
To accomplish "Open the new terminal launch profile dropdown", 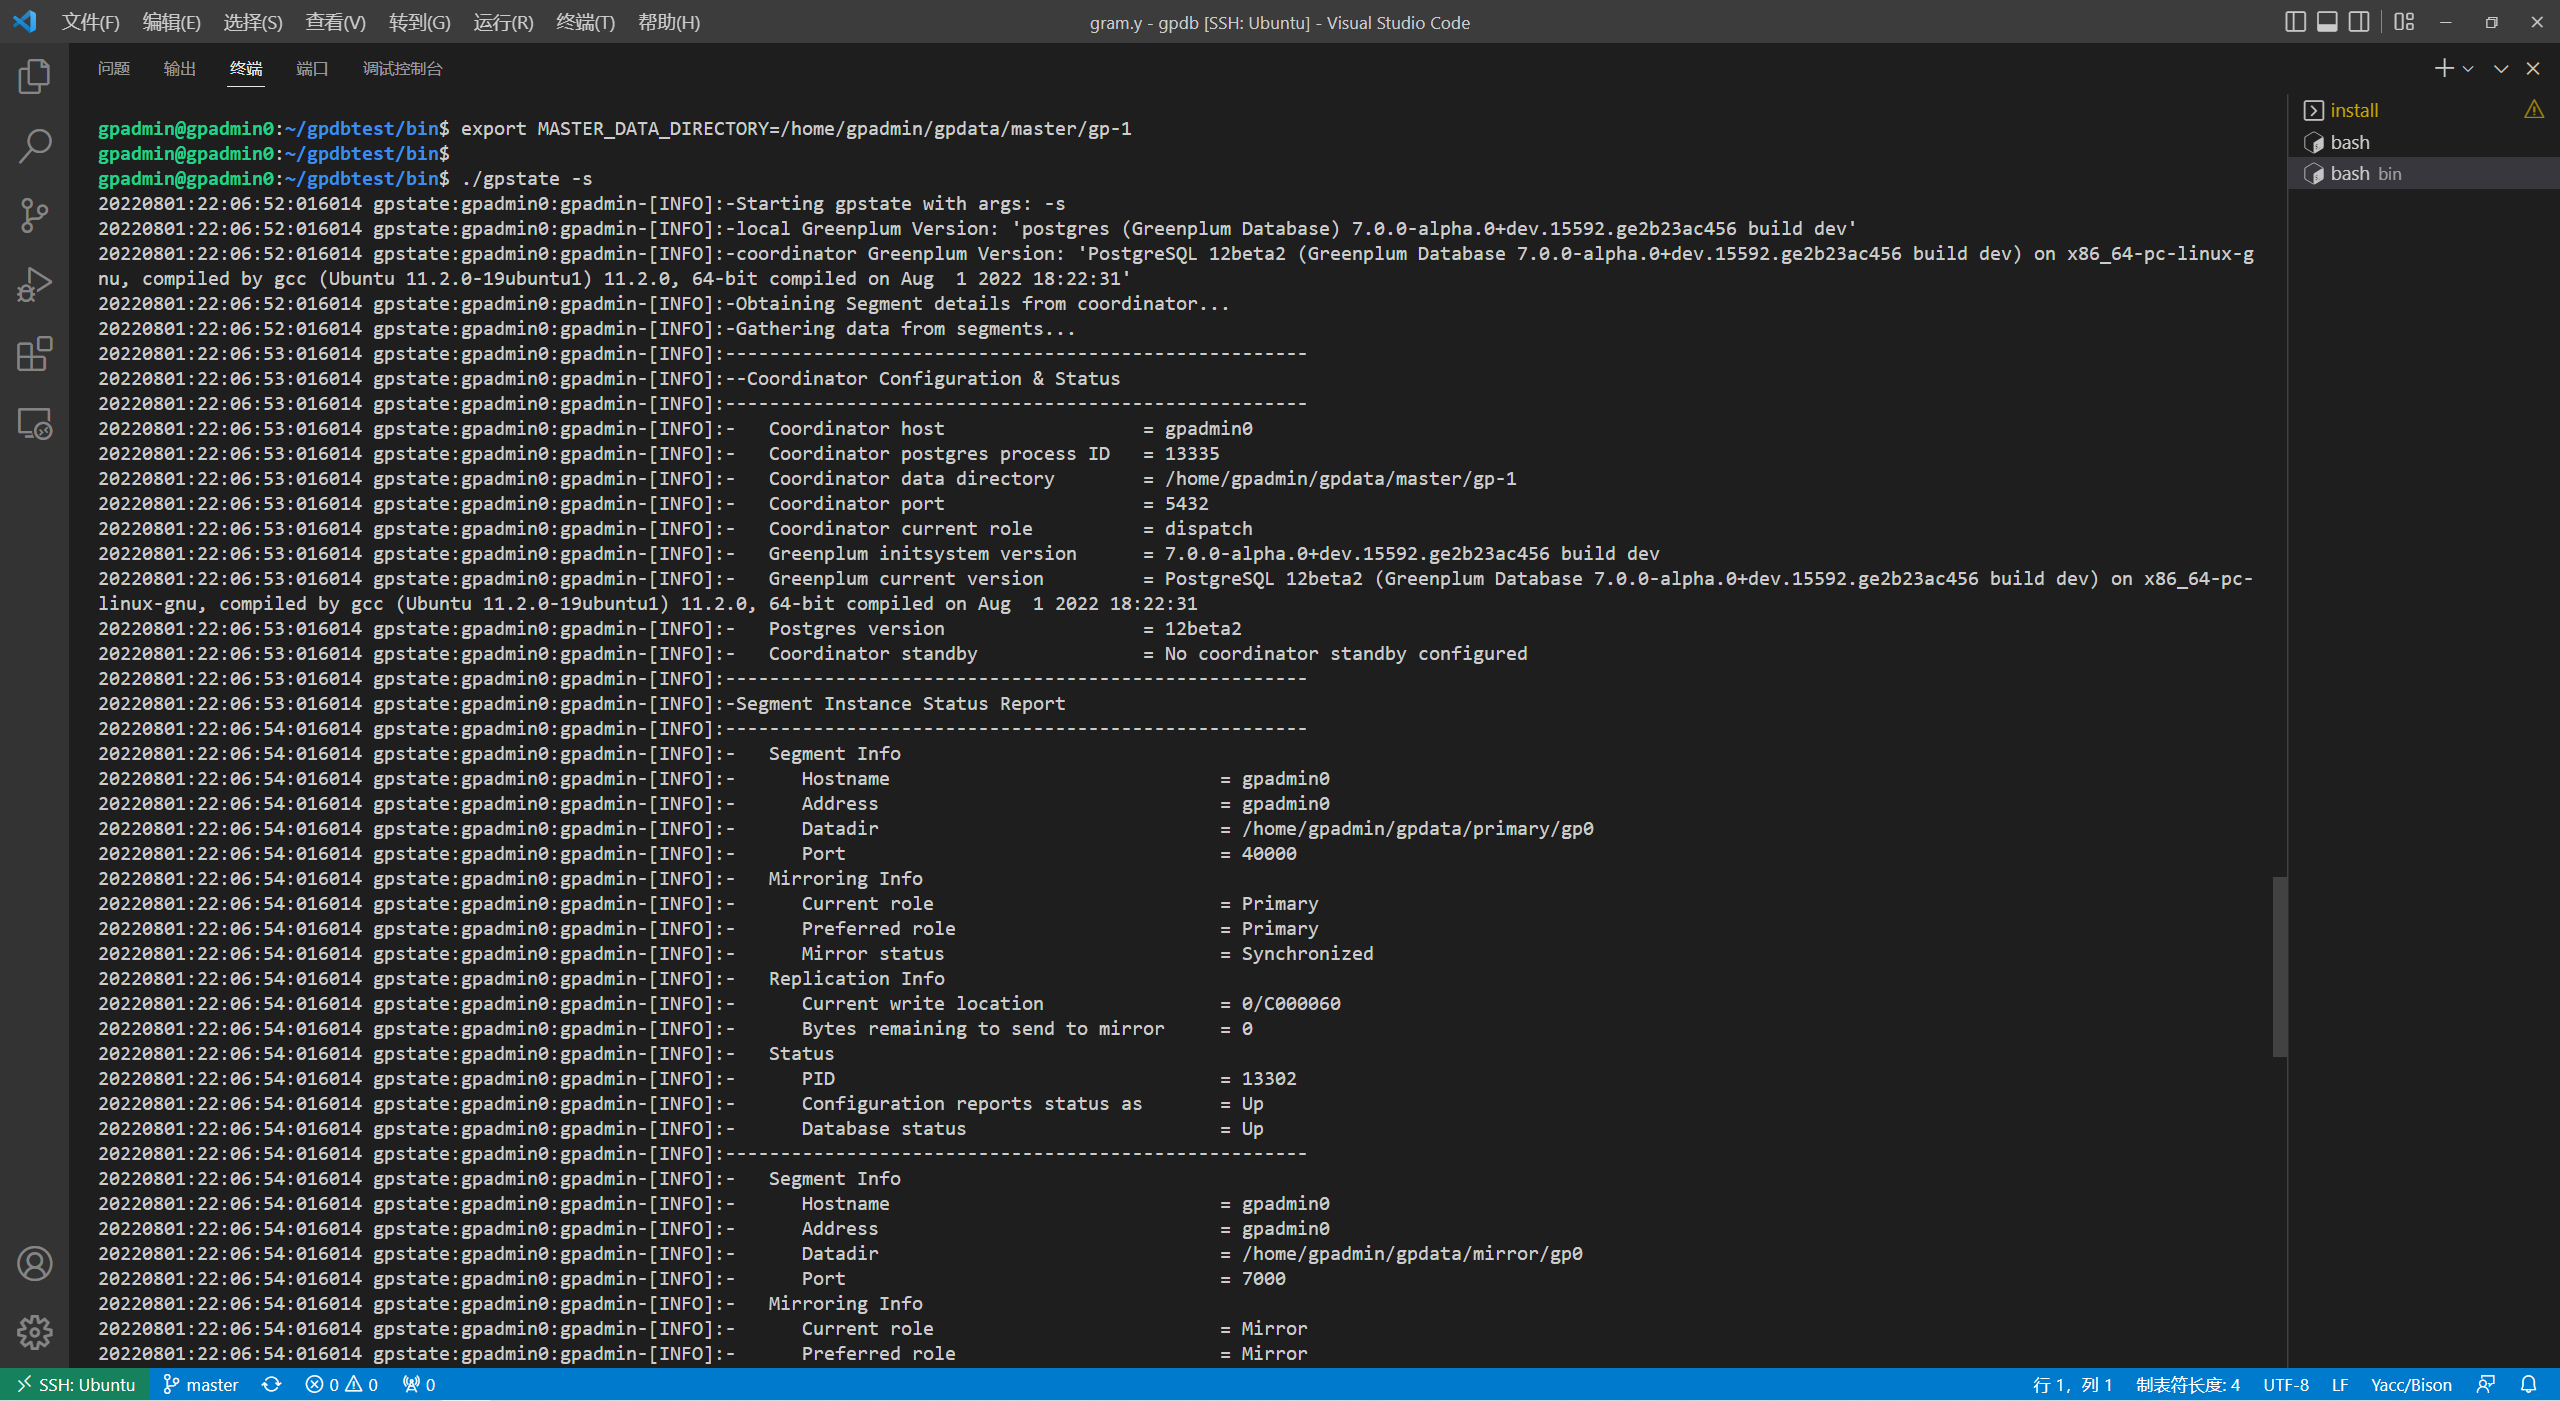I will [2468, 69].
